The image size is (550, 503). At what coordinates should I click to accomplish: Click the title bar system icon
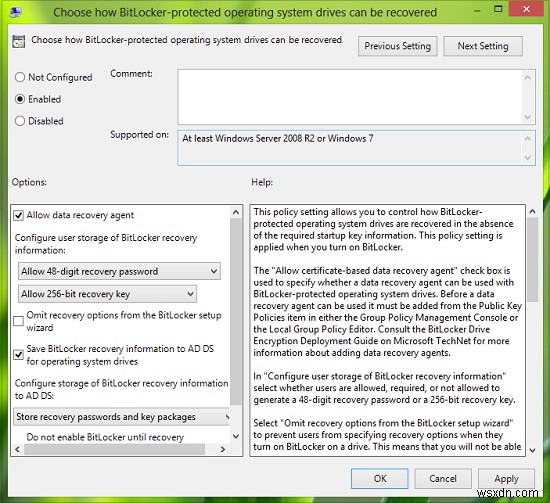tap(15, 12)
